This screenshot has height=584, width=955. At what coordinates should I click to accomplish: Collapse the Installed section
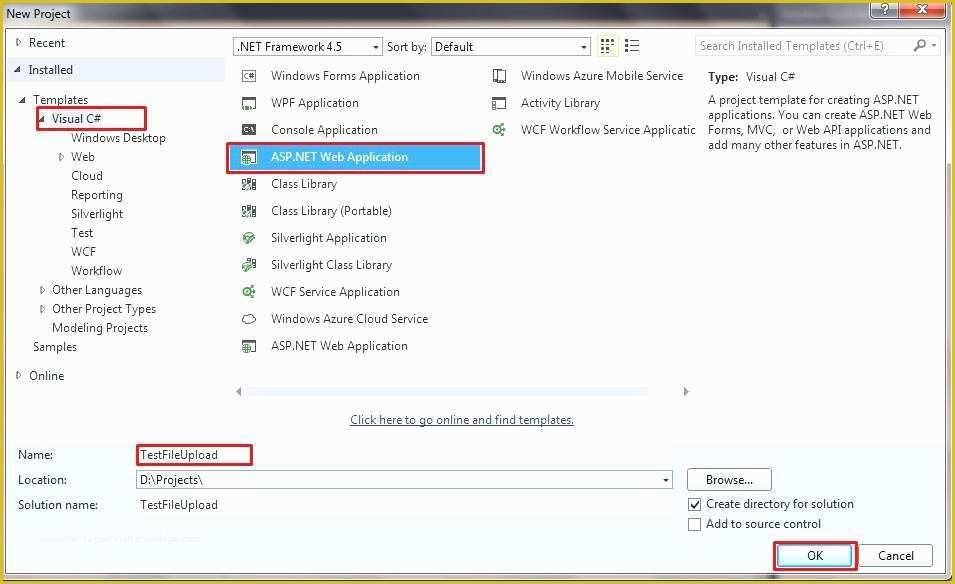(x=18, y=70)
